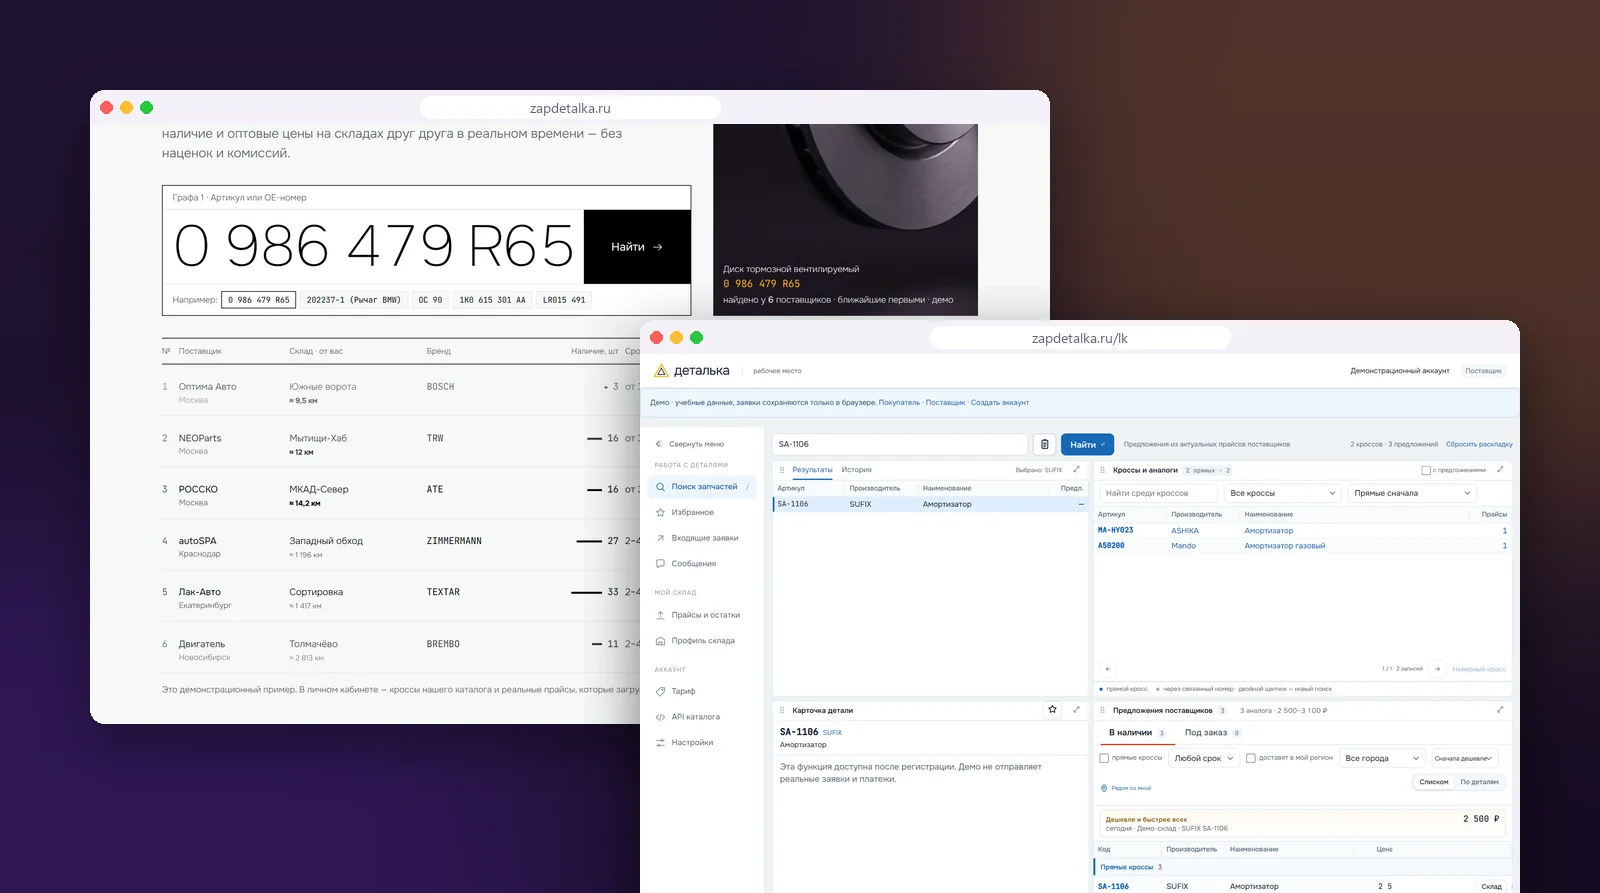
Task: Switch offers view to Списком
Action: (1434, 782)
